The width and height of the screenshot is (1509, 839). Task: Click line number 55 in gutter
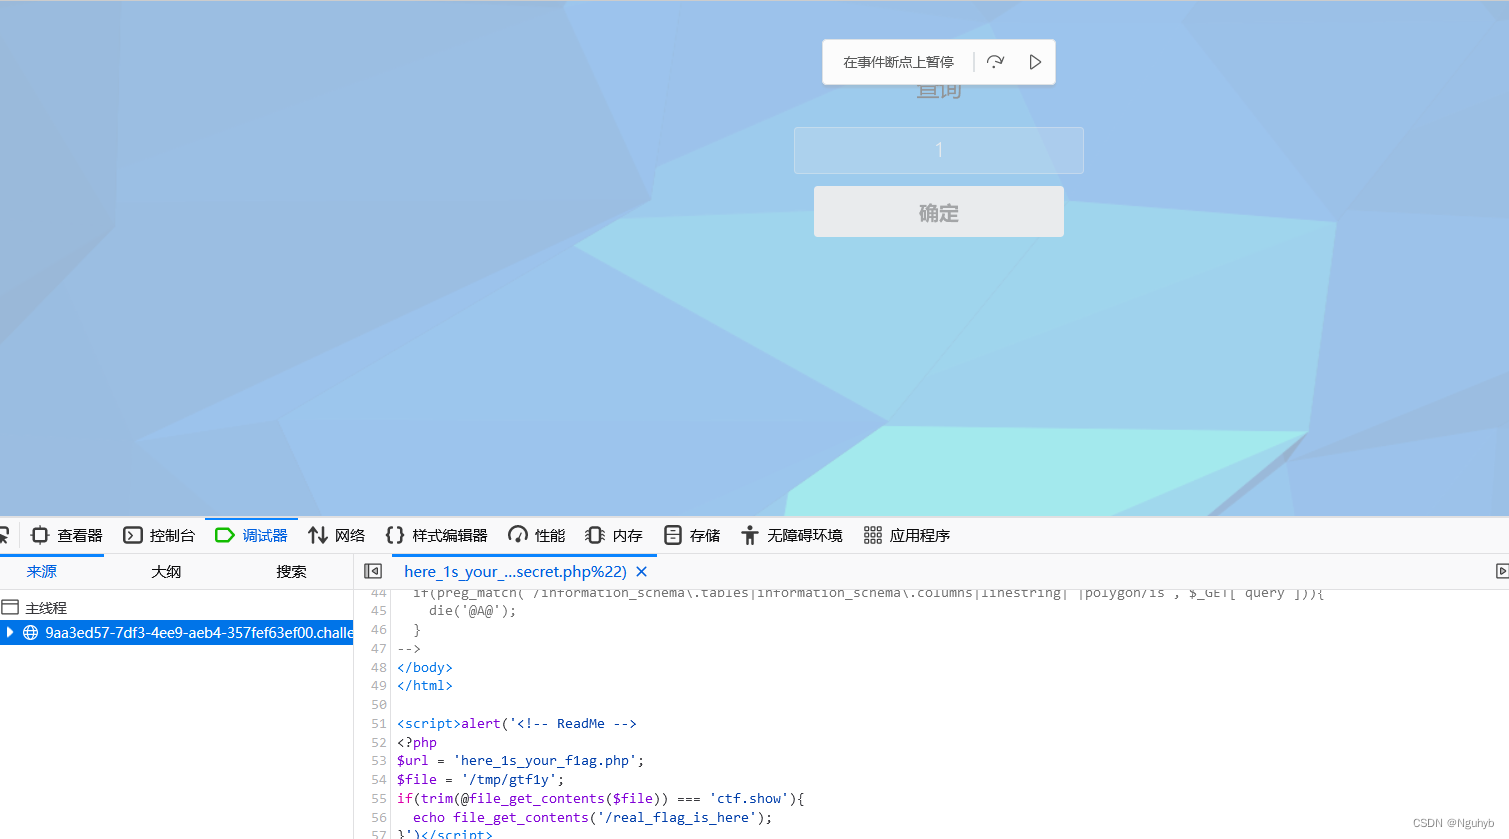378,799
